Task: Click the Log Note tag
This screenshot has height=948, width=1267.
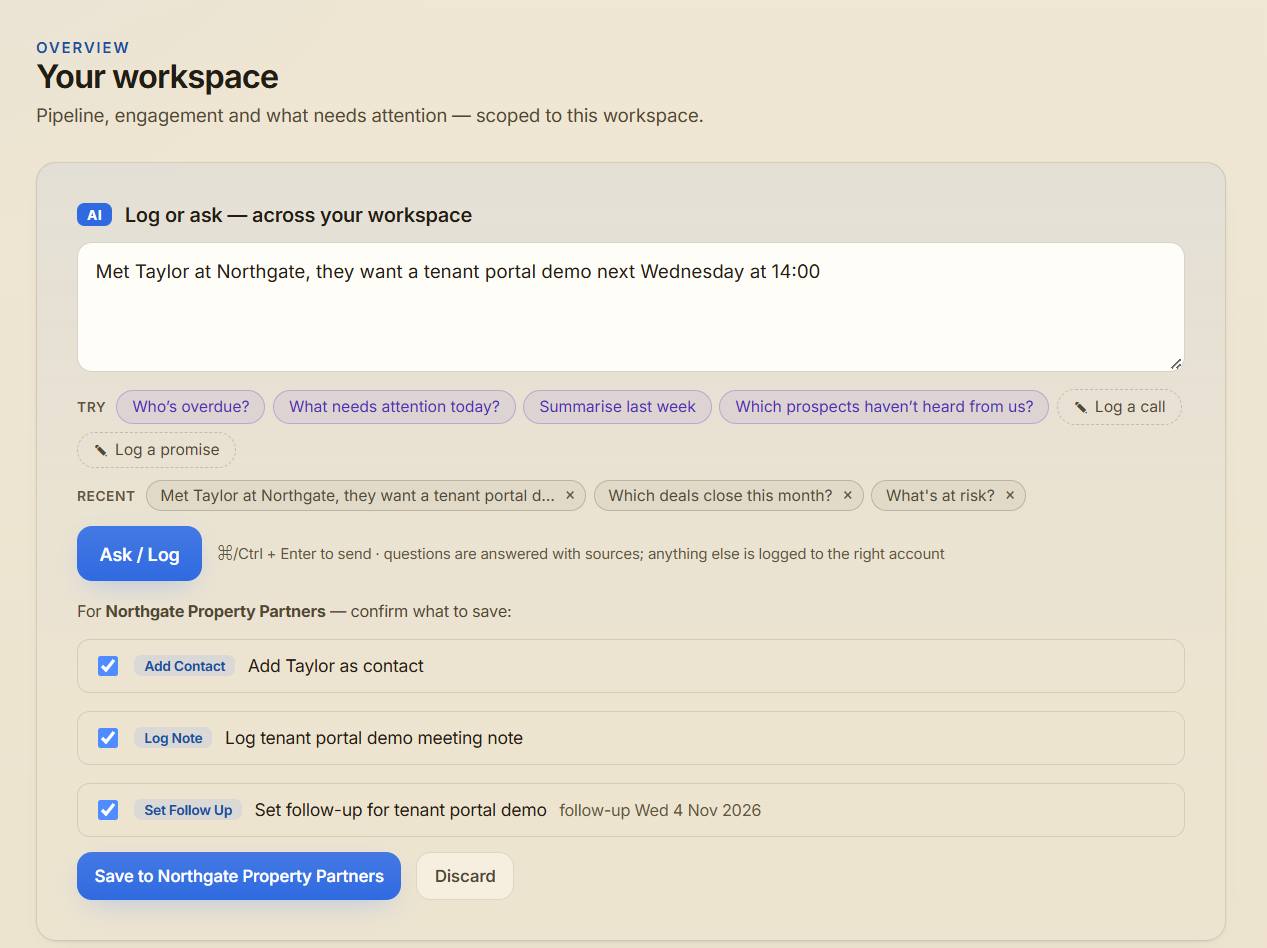Action: [173, 738]
